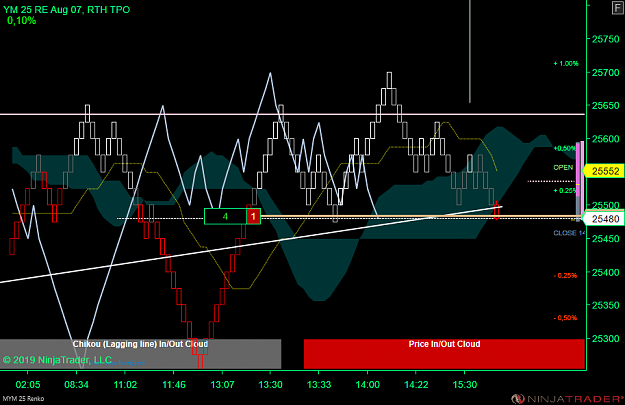Click the 25300 price axis label

pyautogui.click(x=605, y=338)
